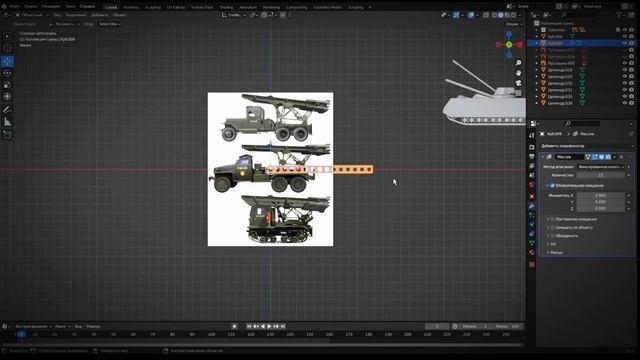Hide Цилиндр.028 using its eye icon
The height and width of the screenshot is (360, 640).
[x=624, y=70]
